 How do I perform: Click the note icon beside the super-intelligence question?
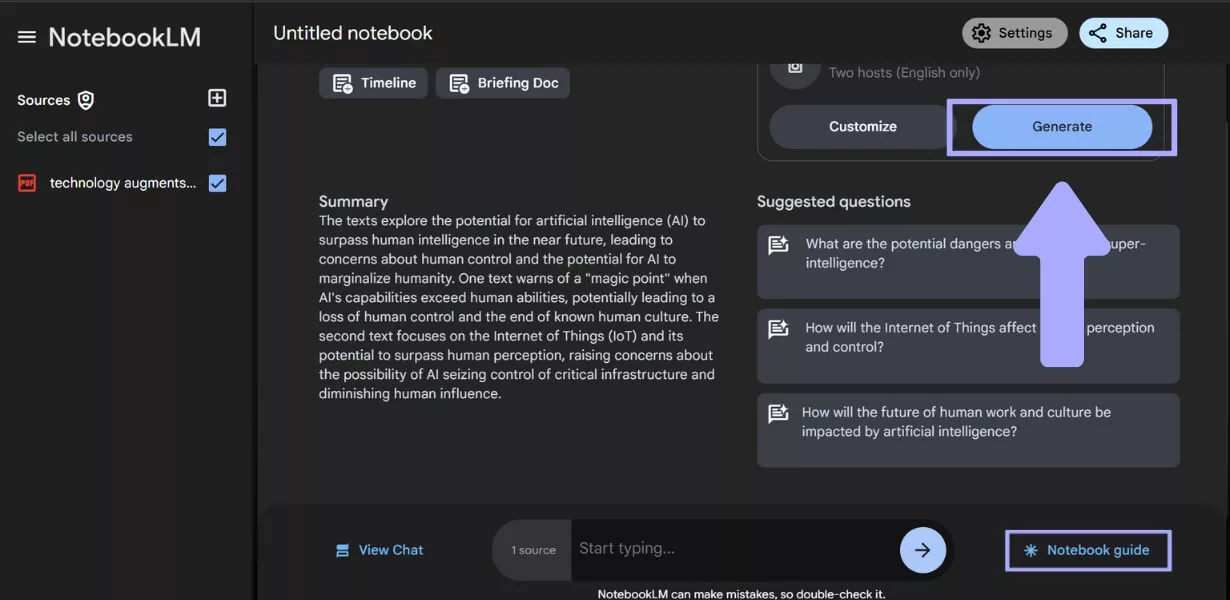pyautogui.click(x=781, y=243)
